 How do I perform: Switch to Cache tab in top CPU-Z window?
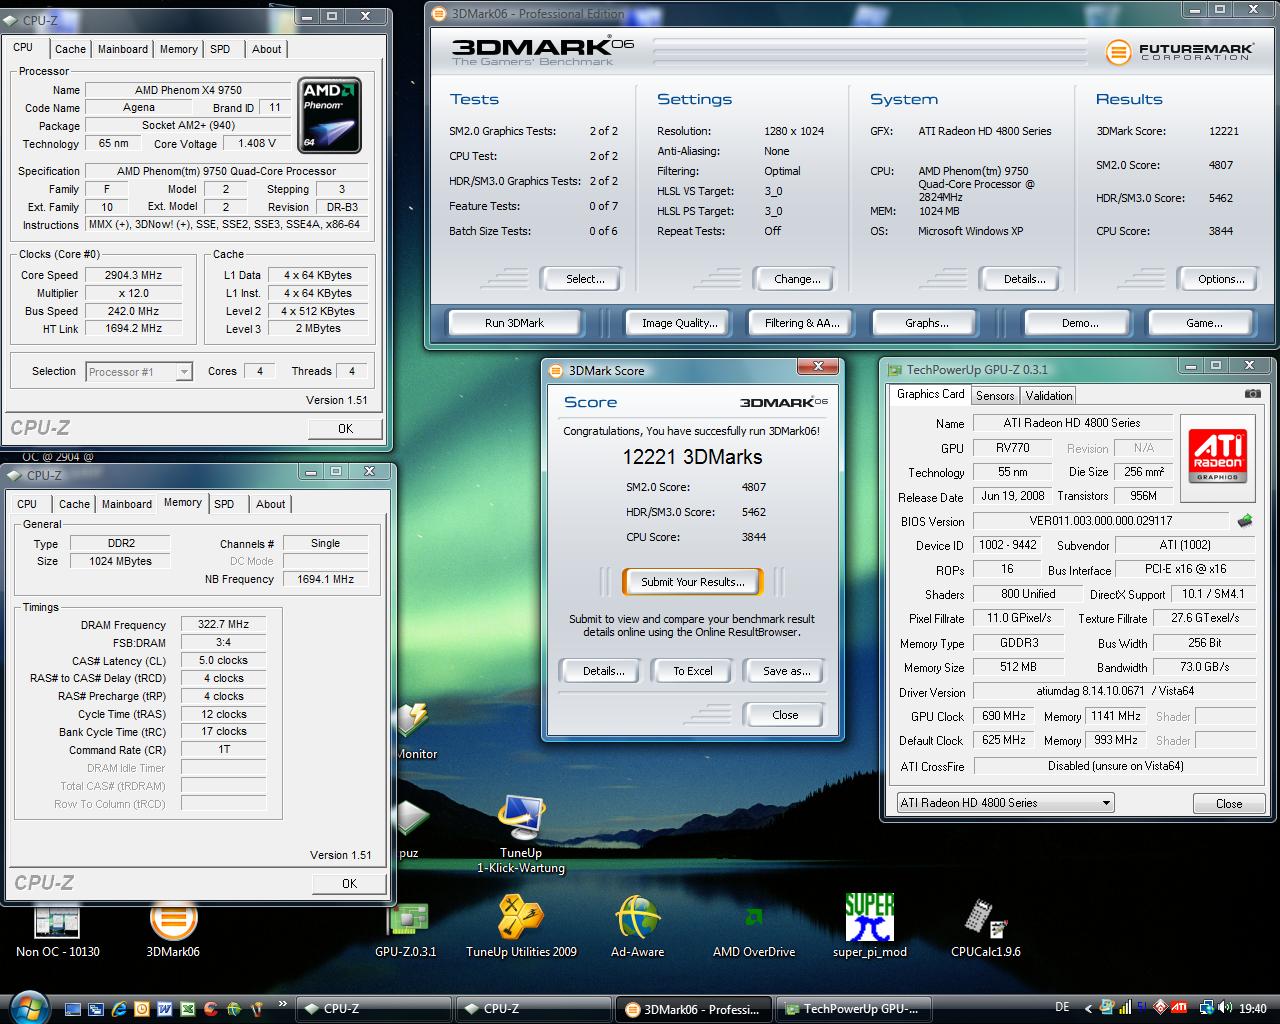70,49
